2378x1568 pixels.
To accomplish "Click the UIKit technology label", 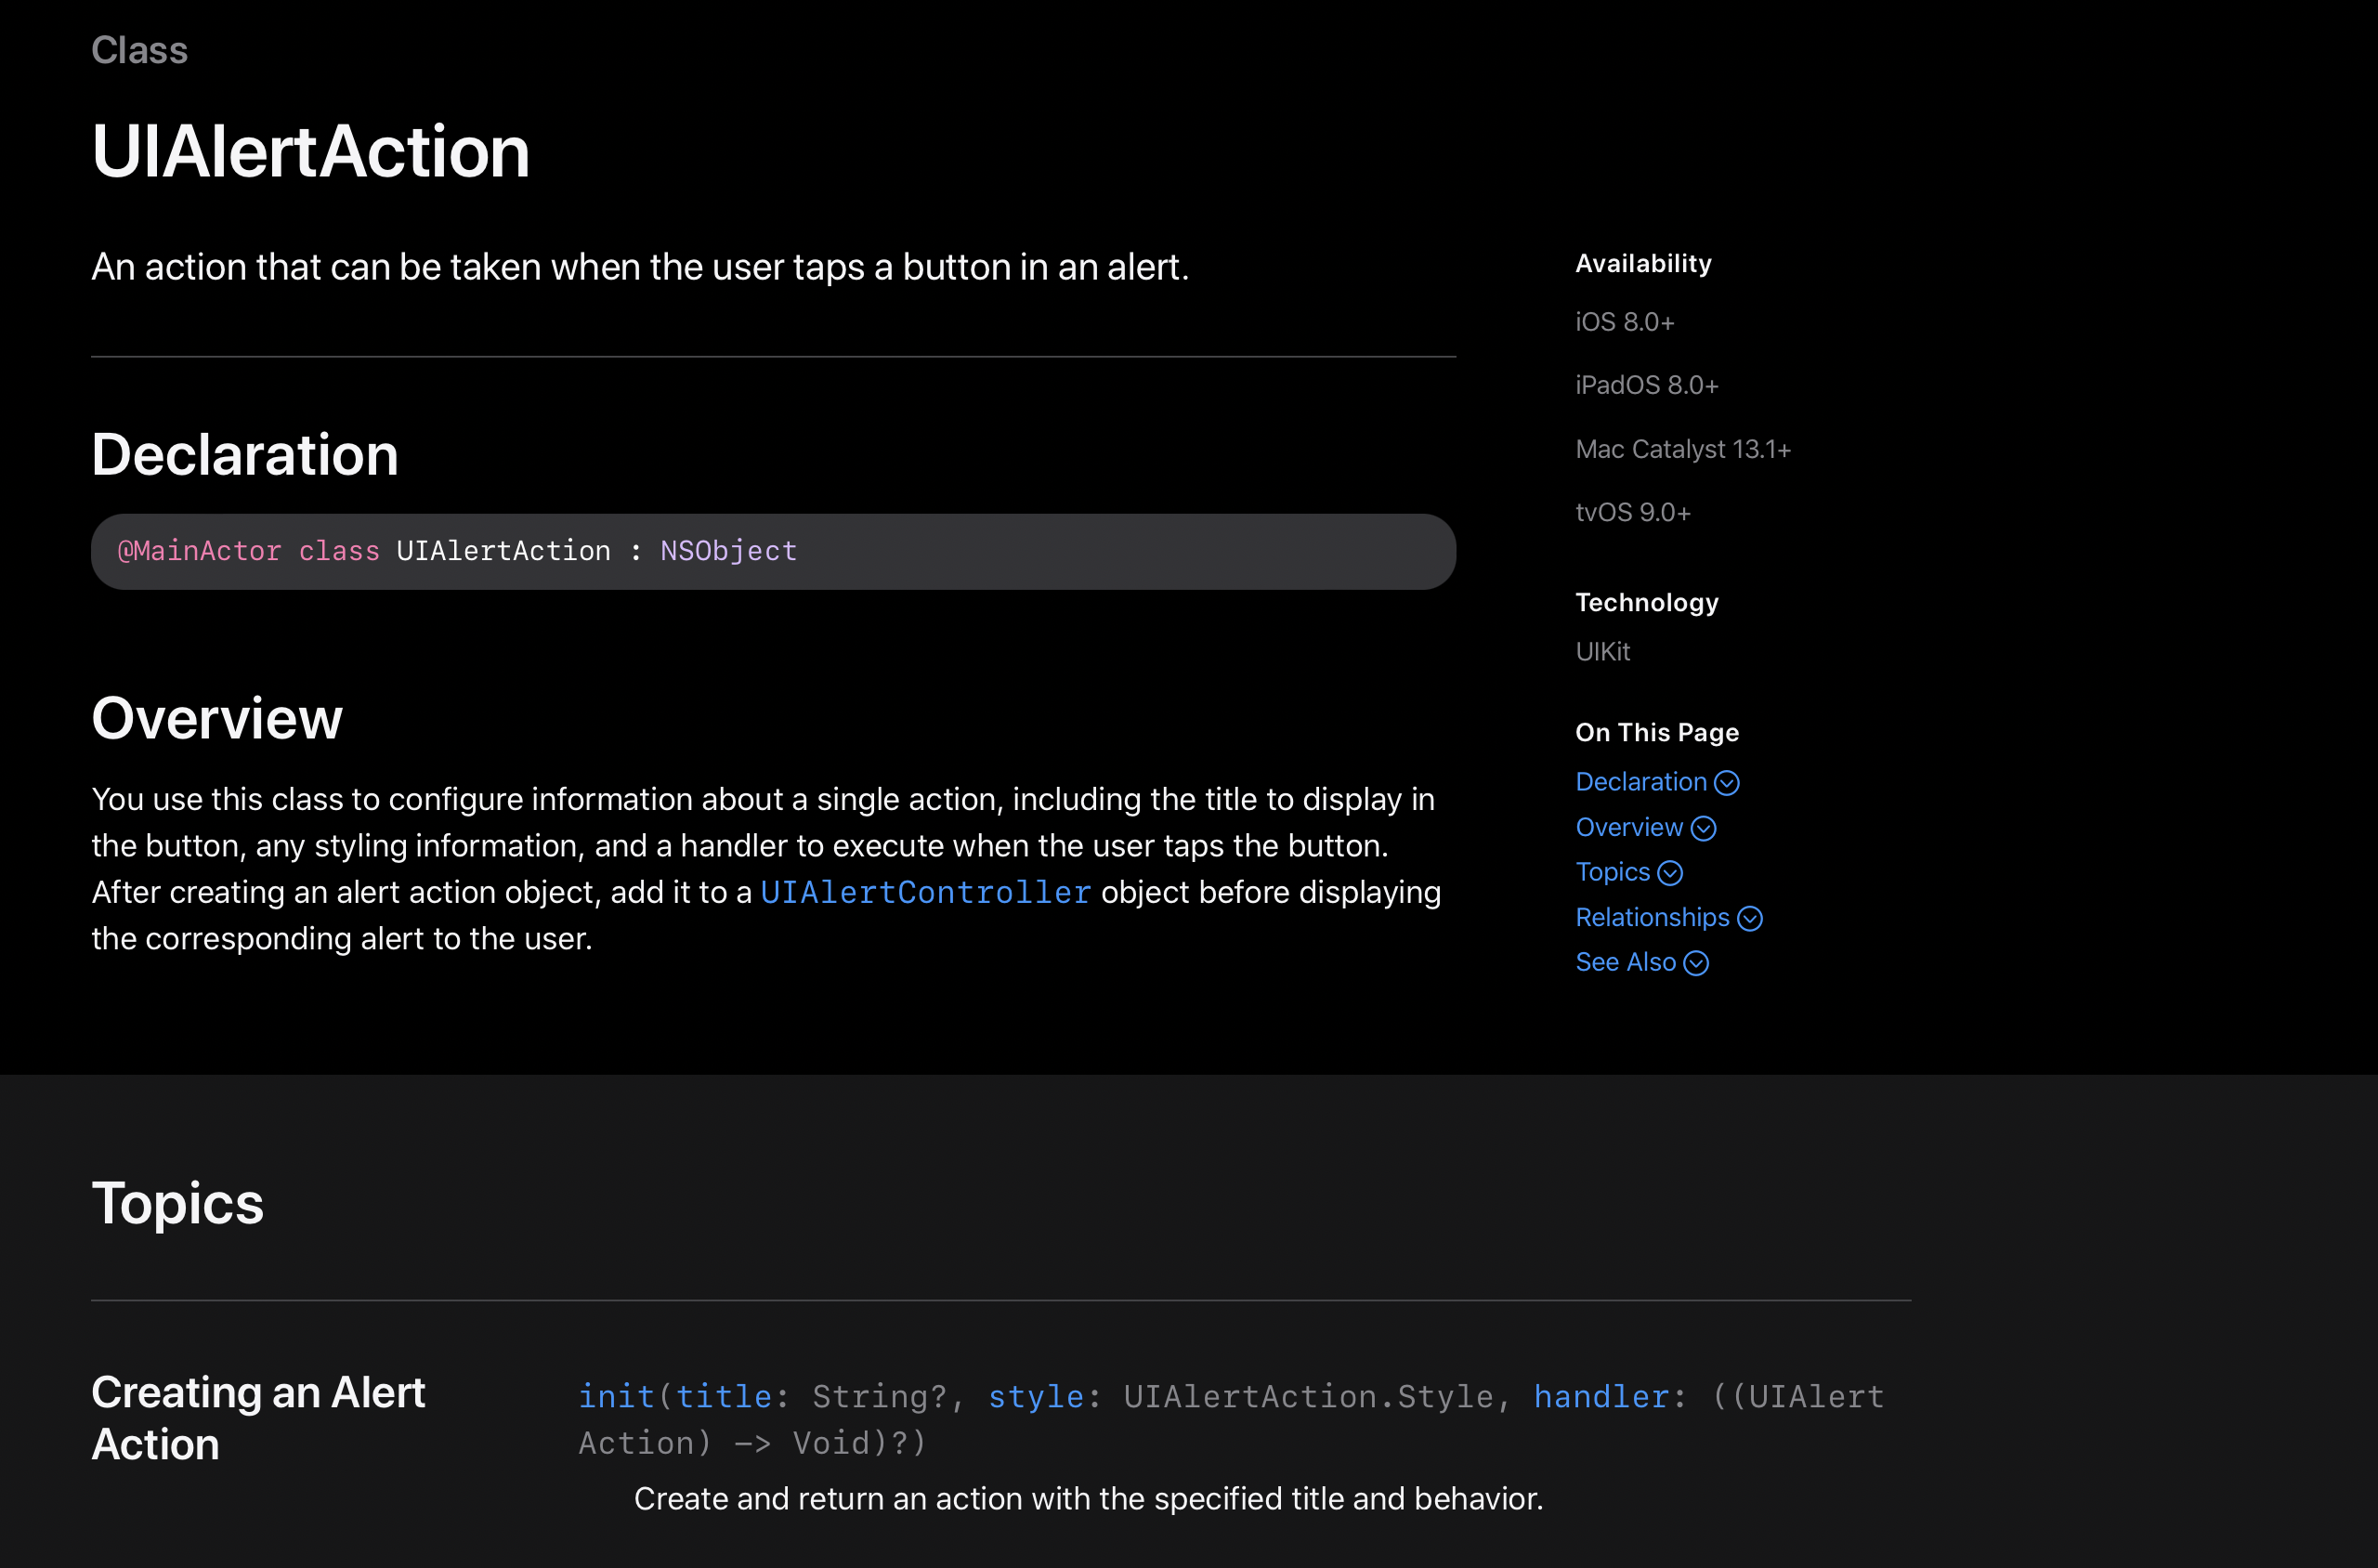I will (1602, 652).
